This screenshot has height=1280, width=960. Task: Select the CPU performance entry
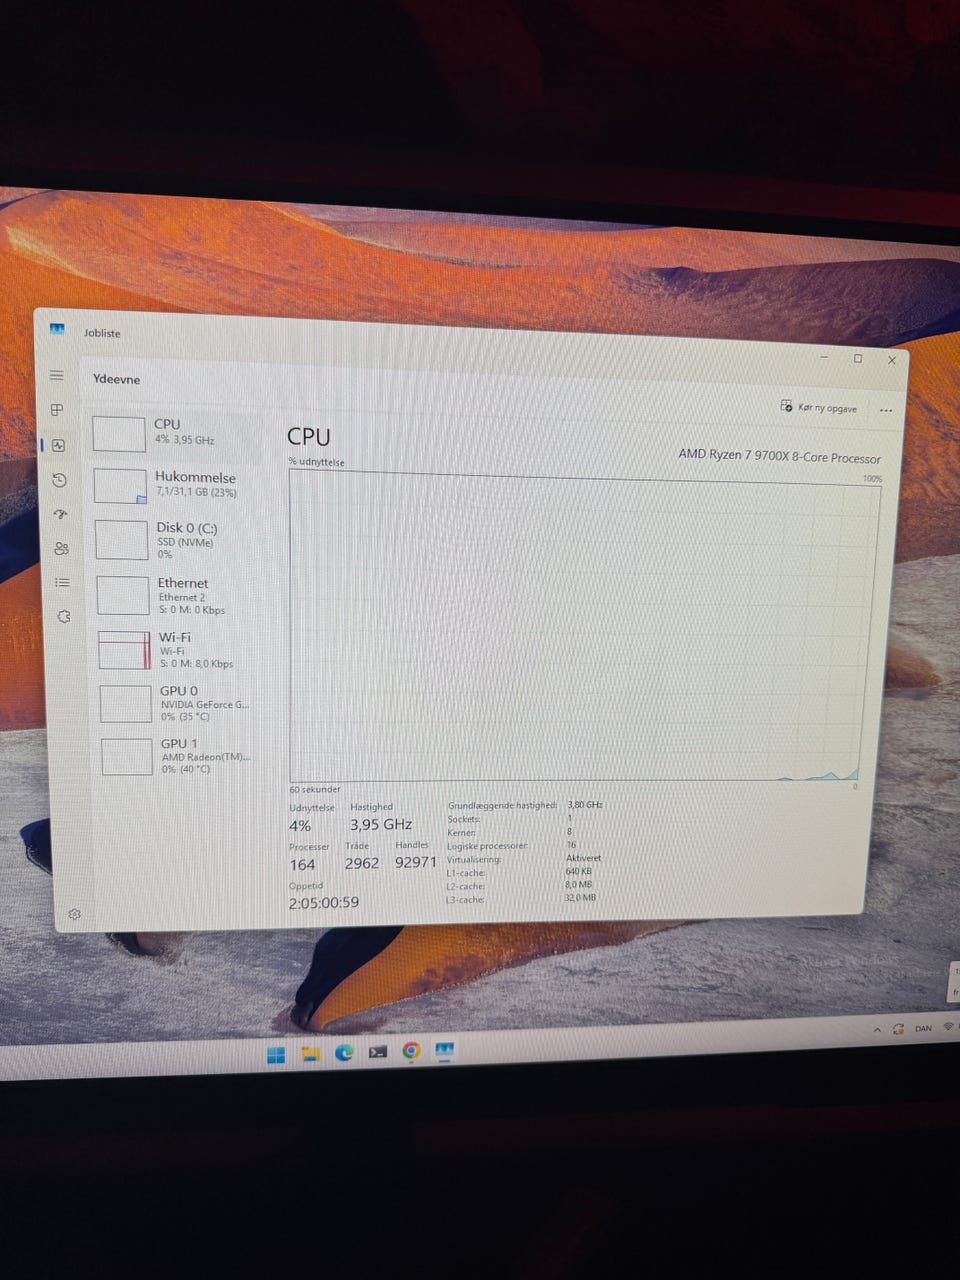[x=173, y=433]
